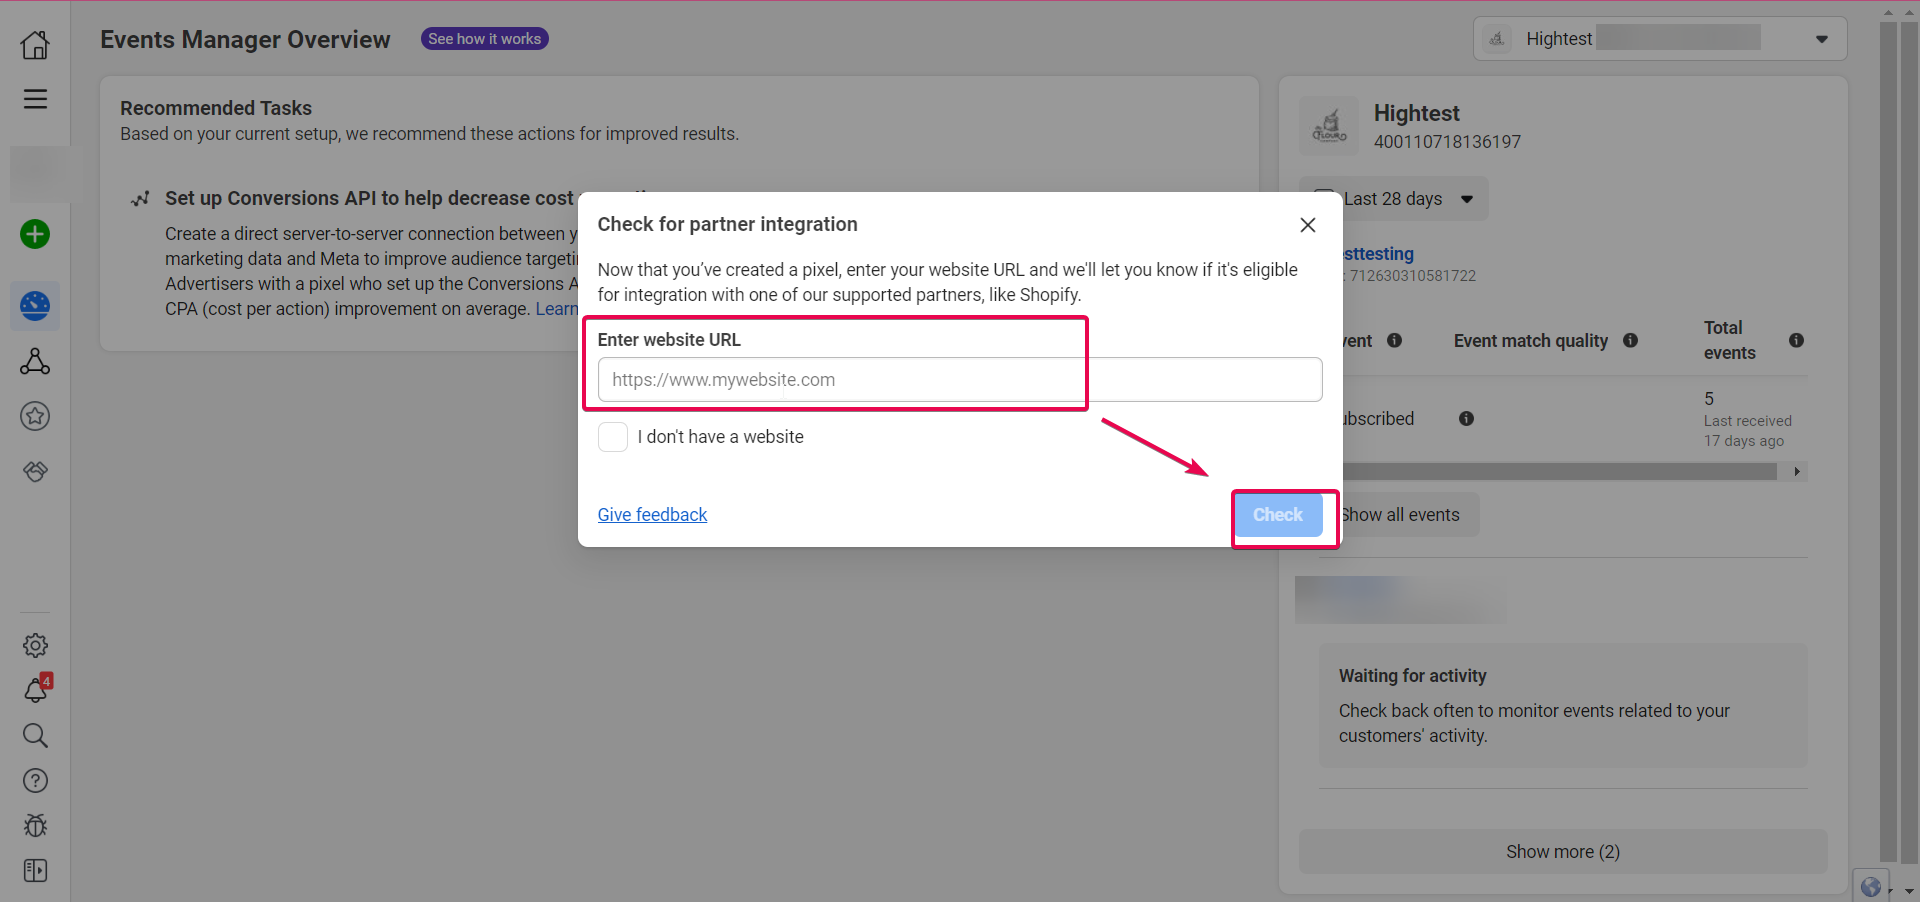Close the partner integration dialog

click(x=1307, y=225)
